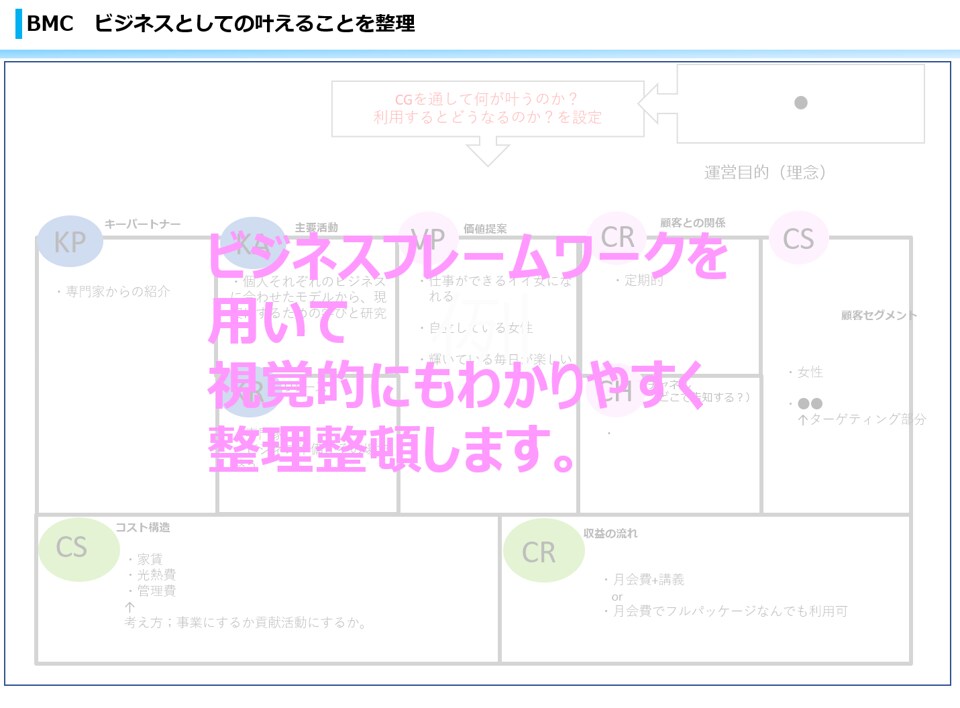Click the down-pointing block arrow under CG box
Screen dimensions: 960x708
coord(487,151)
